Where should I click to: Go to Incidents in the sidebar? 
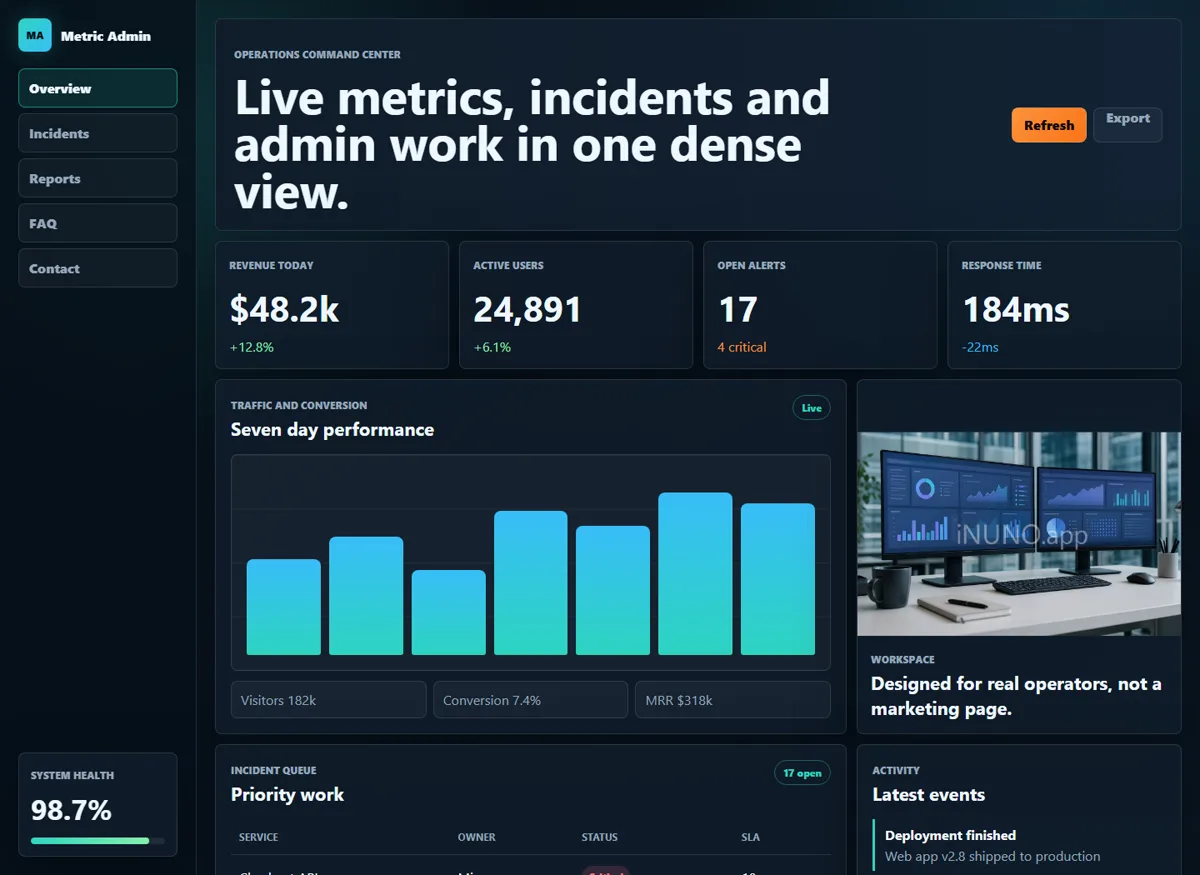(98, 133)
